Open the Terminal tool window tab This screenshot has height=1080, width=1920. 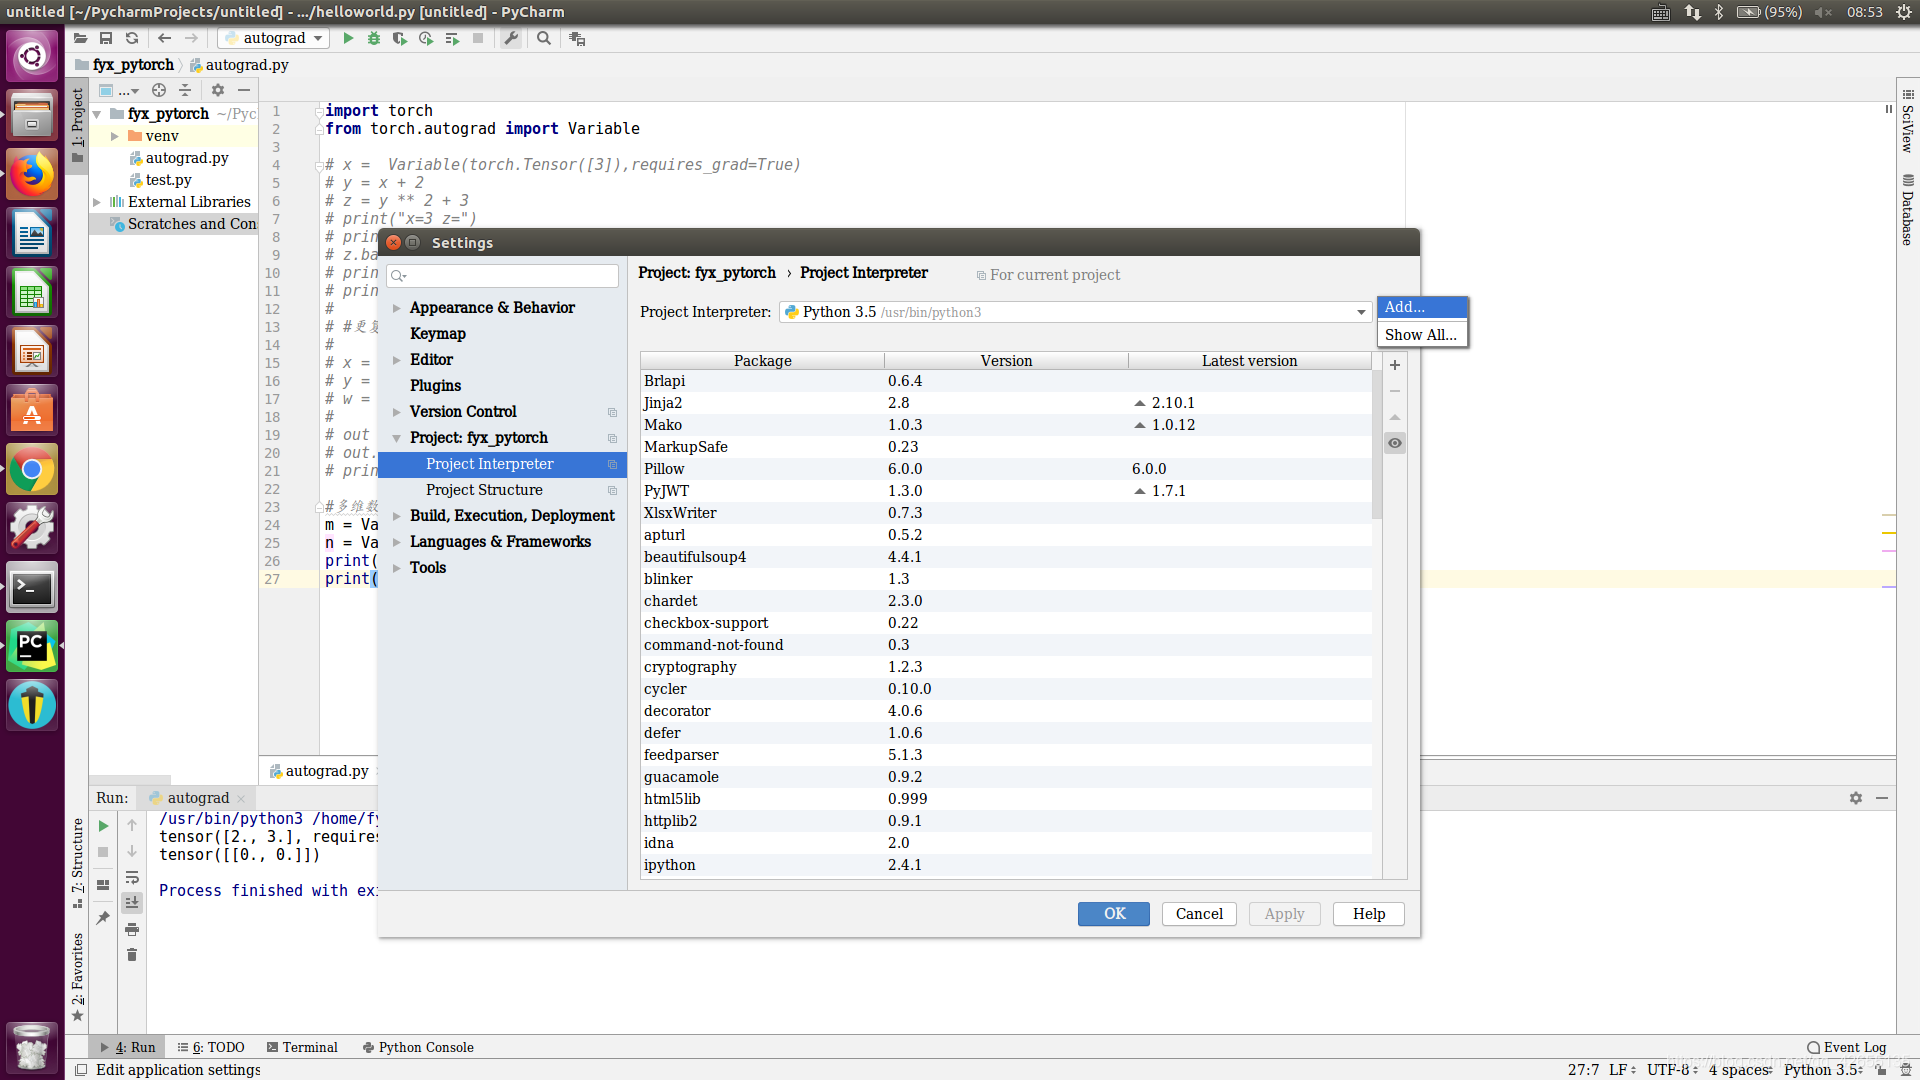(302, 1047)
